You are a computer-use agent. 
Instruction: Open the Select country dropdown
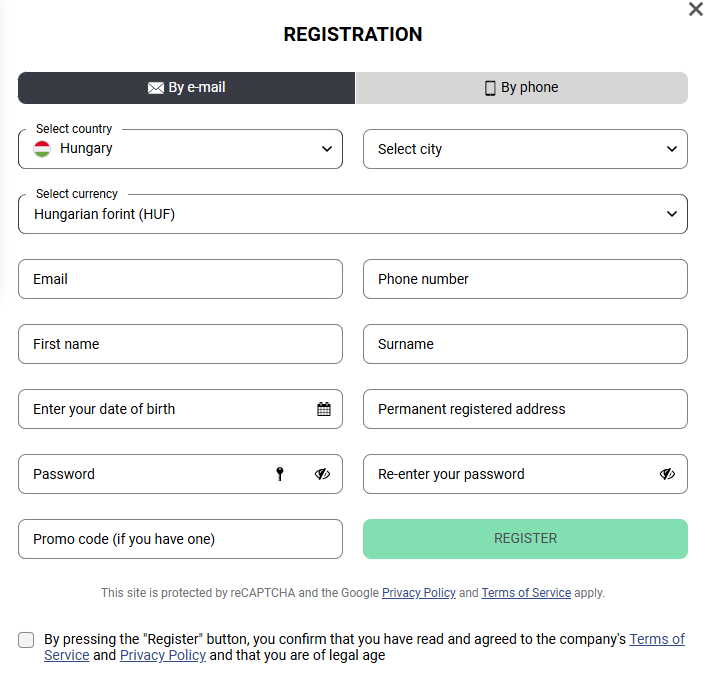click(x=181, y=149)
